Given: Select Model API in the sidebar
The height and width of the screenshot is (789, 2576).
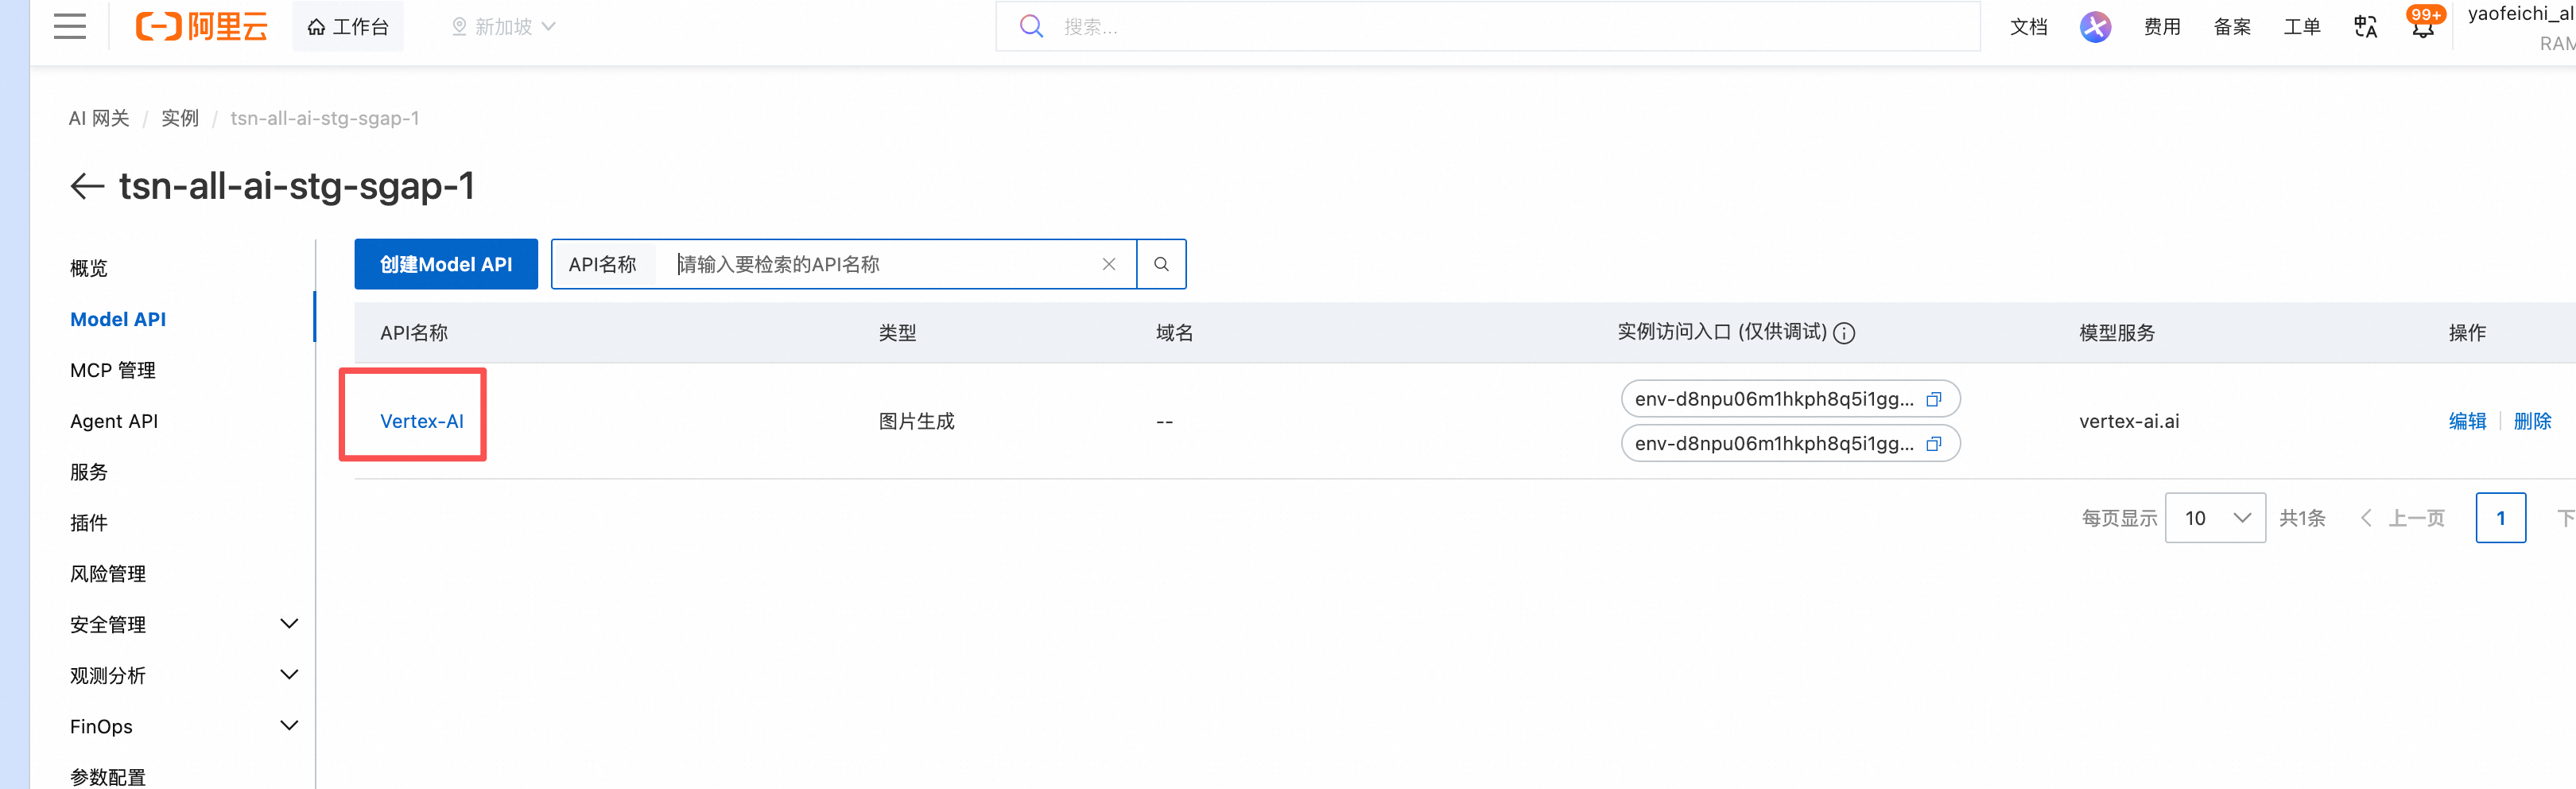Looking at the screenshot, I should 118,319.
